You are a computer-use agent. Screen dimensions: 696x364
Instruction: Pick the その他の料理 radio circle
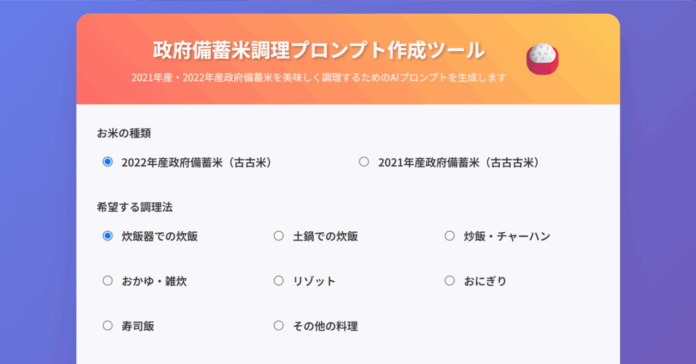[x=279, y=325]
